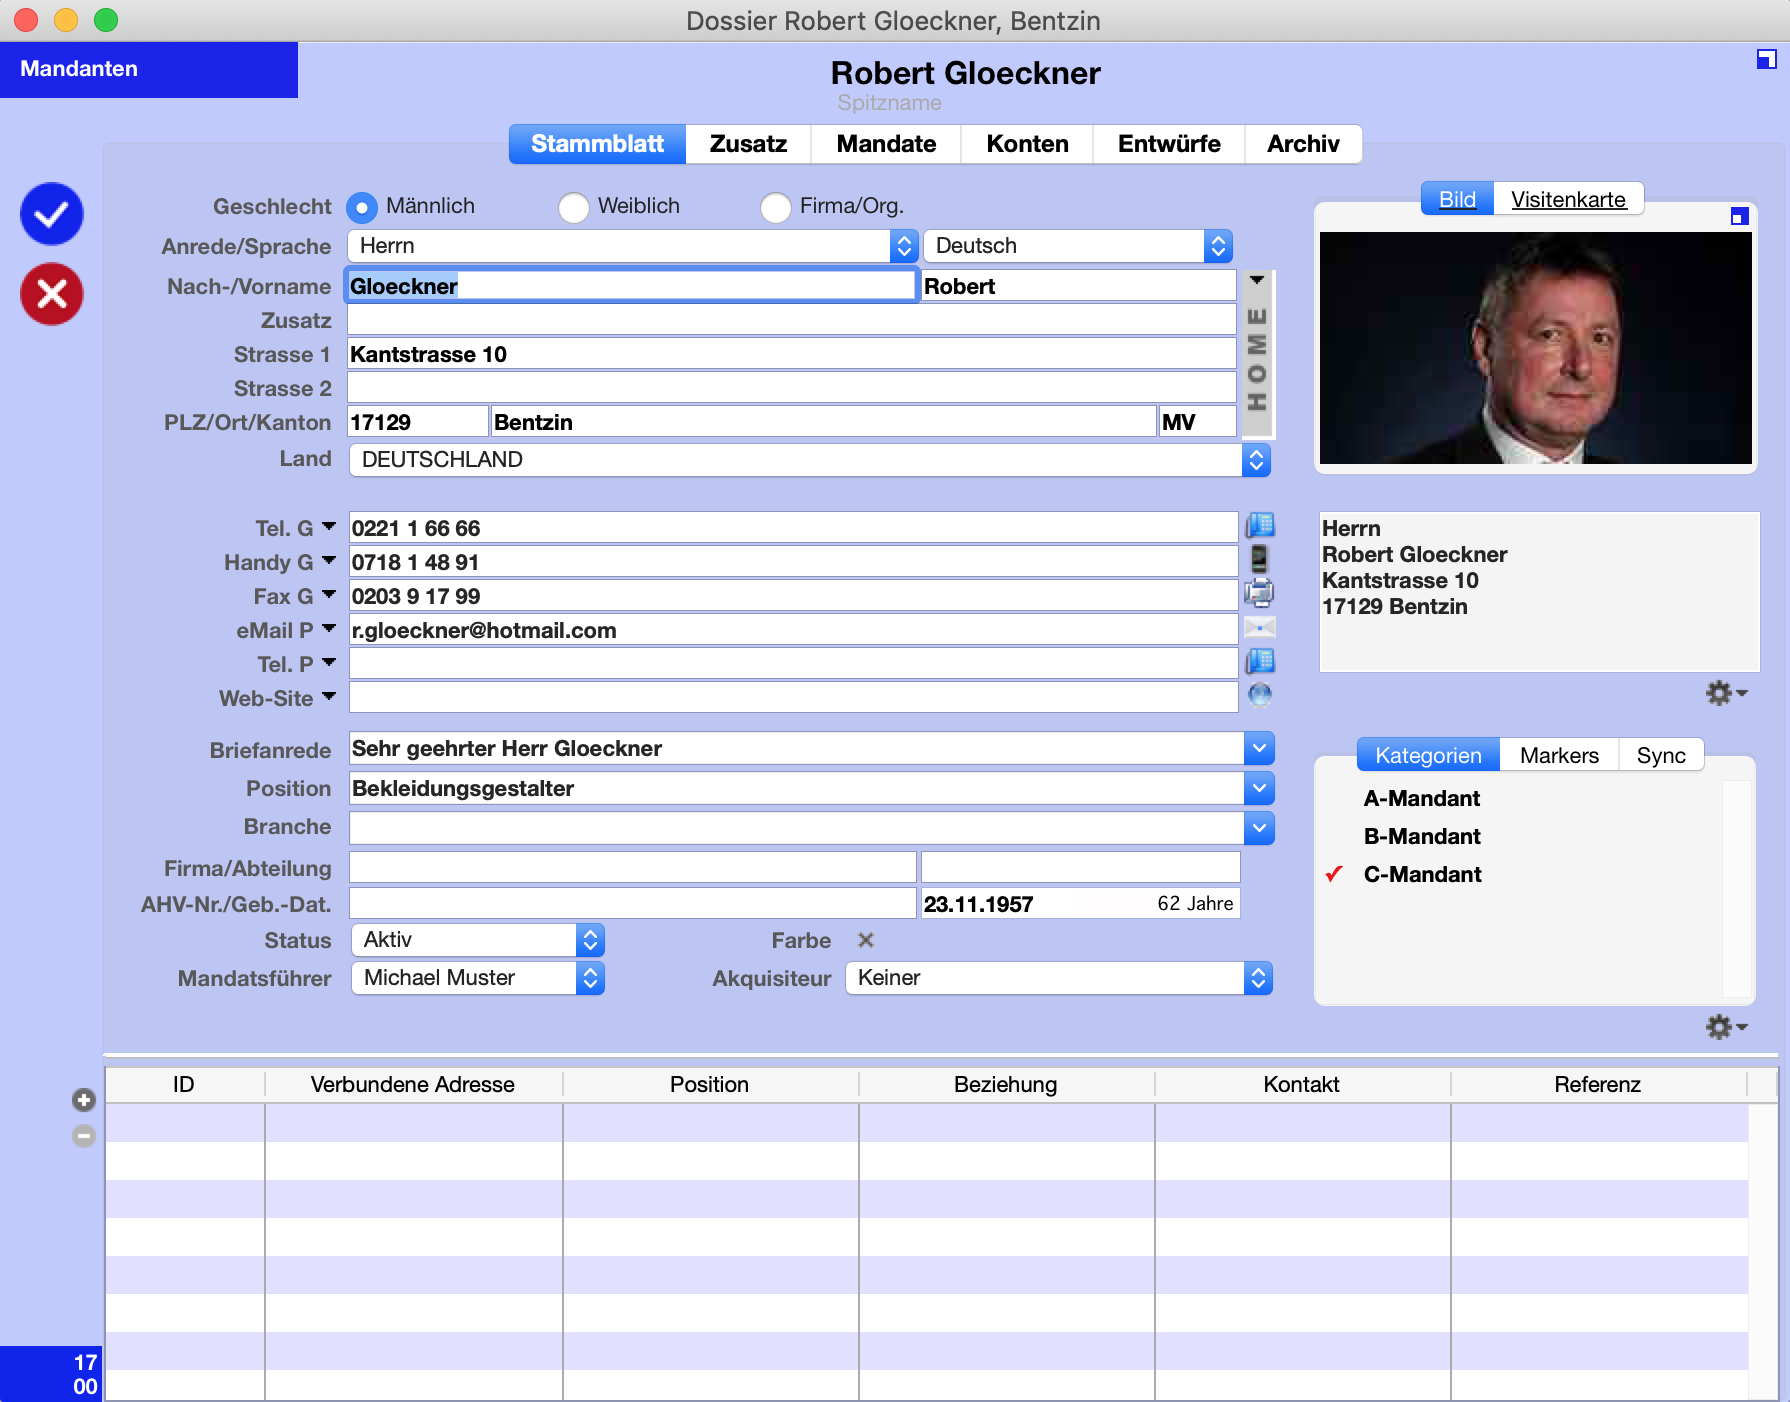The image size is (1790, 1402).
Task: Remove linked address with minus icon
Action: (84, 1136)
